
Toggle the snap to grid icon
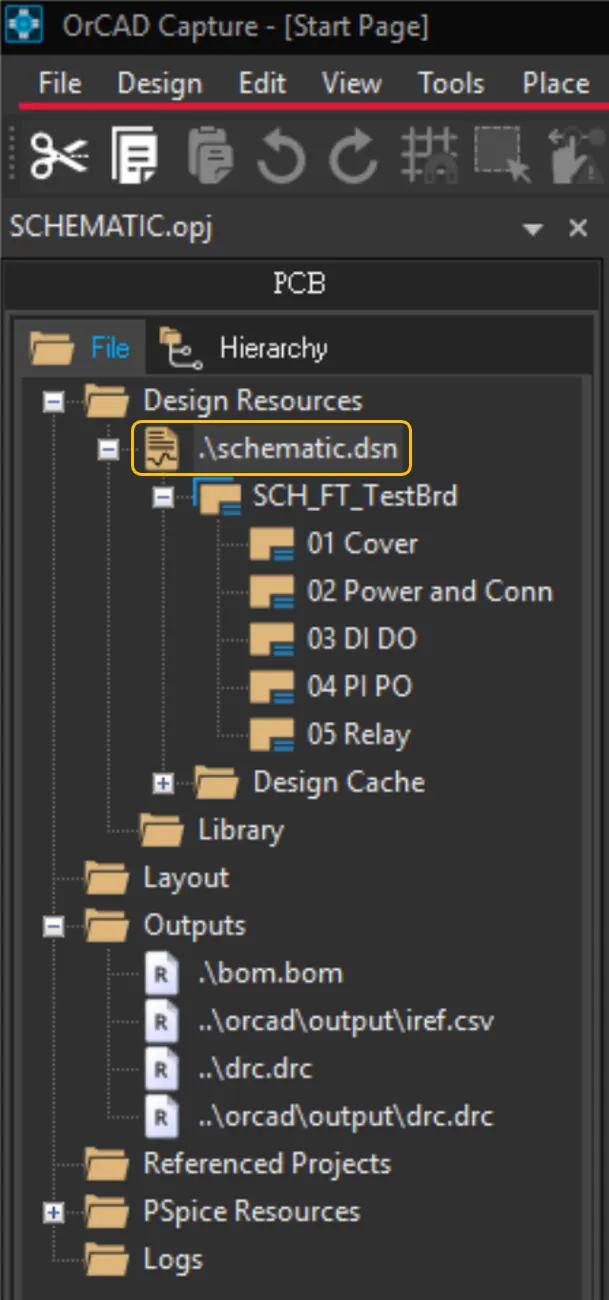coord(429,156)
